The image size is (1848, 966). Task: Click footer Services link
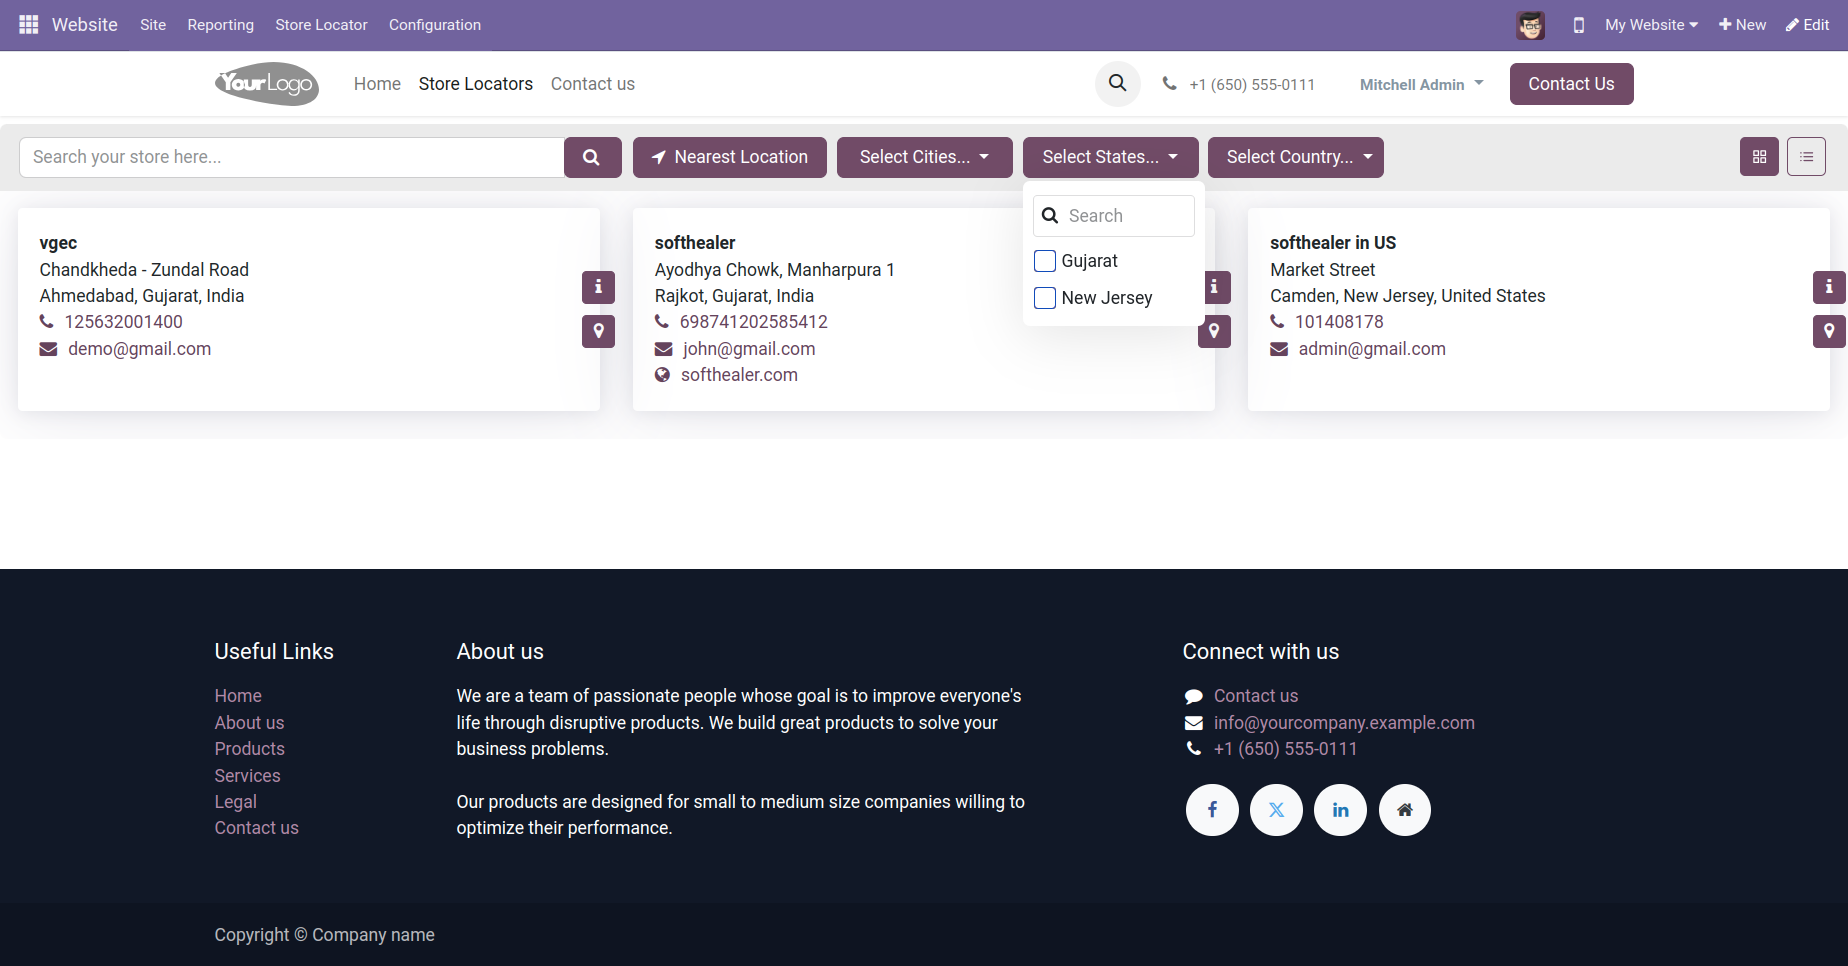click(x=247, y=776)
